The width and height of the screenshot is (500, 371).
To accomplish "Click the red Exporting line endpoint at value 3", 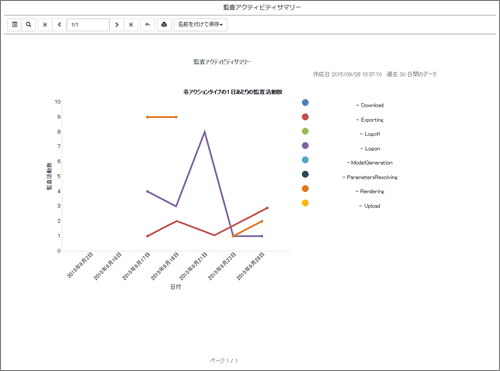I will point(267,208).
